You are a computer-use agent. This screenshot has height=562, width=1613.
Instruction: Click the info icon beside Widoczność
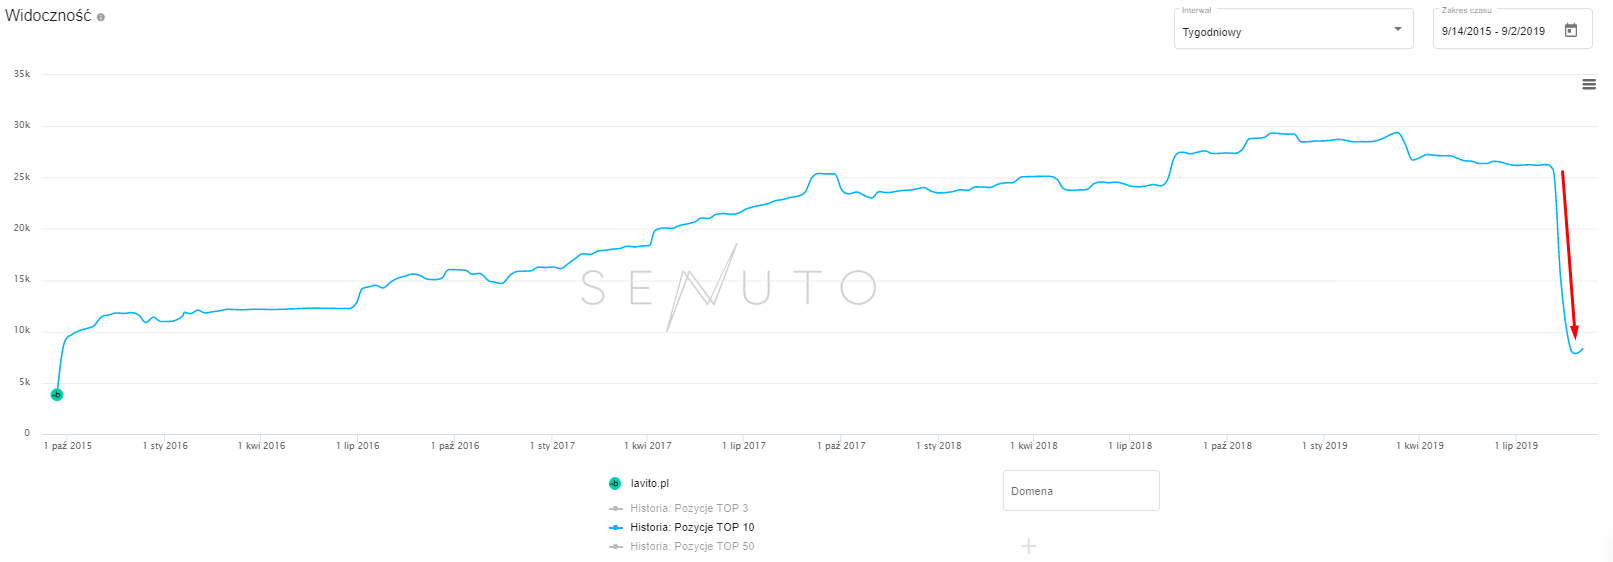(x=101, y=17)
